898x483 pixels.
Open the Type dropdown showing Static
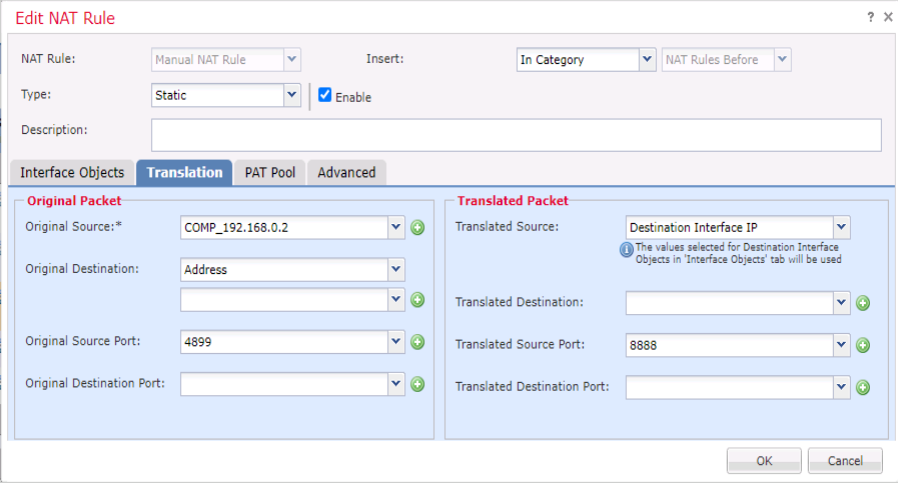(x=292, y=95)
